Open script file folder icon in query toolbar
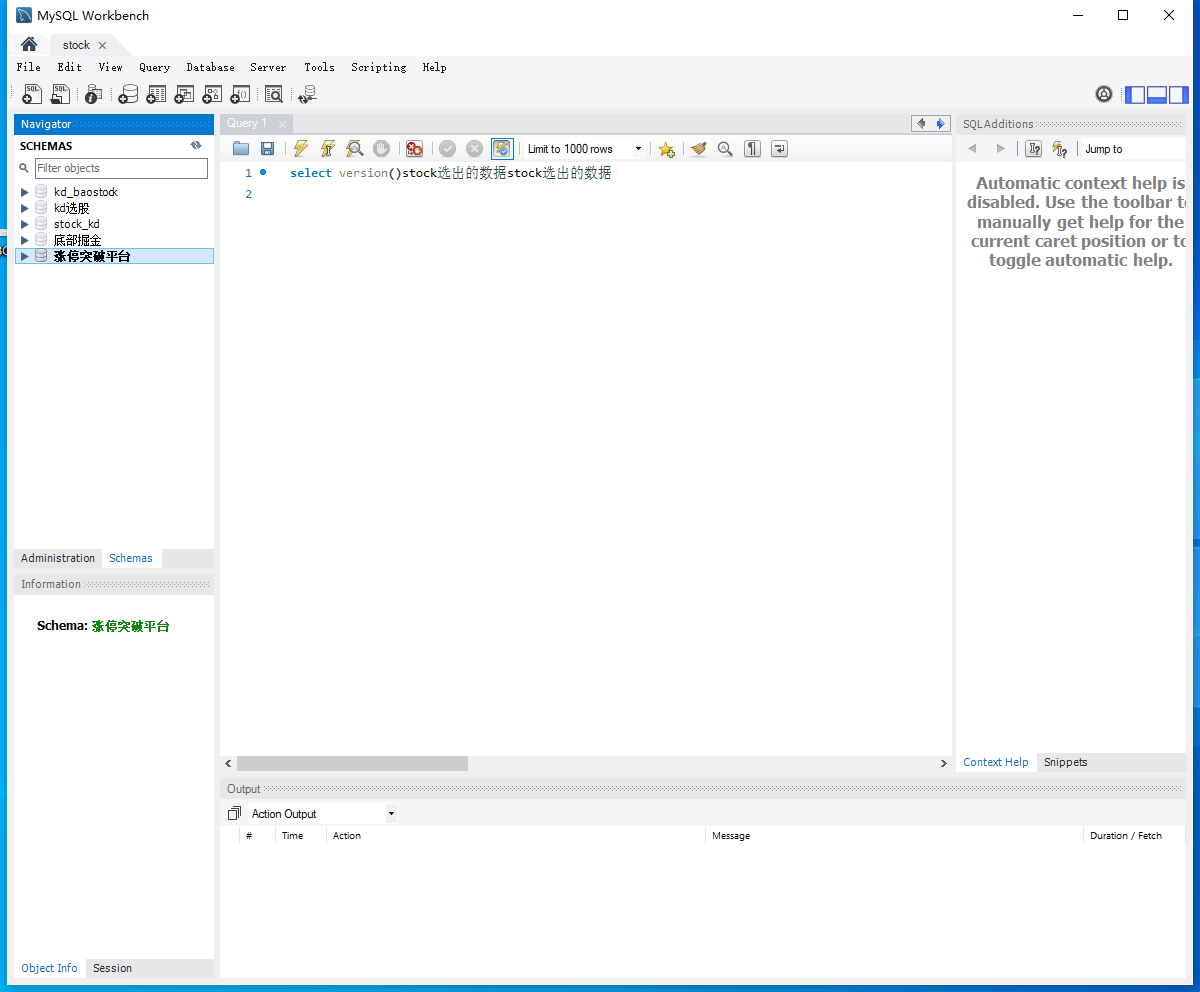 (x=241, y=149)
